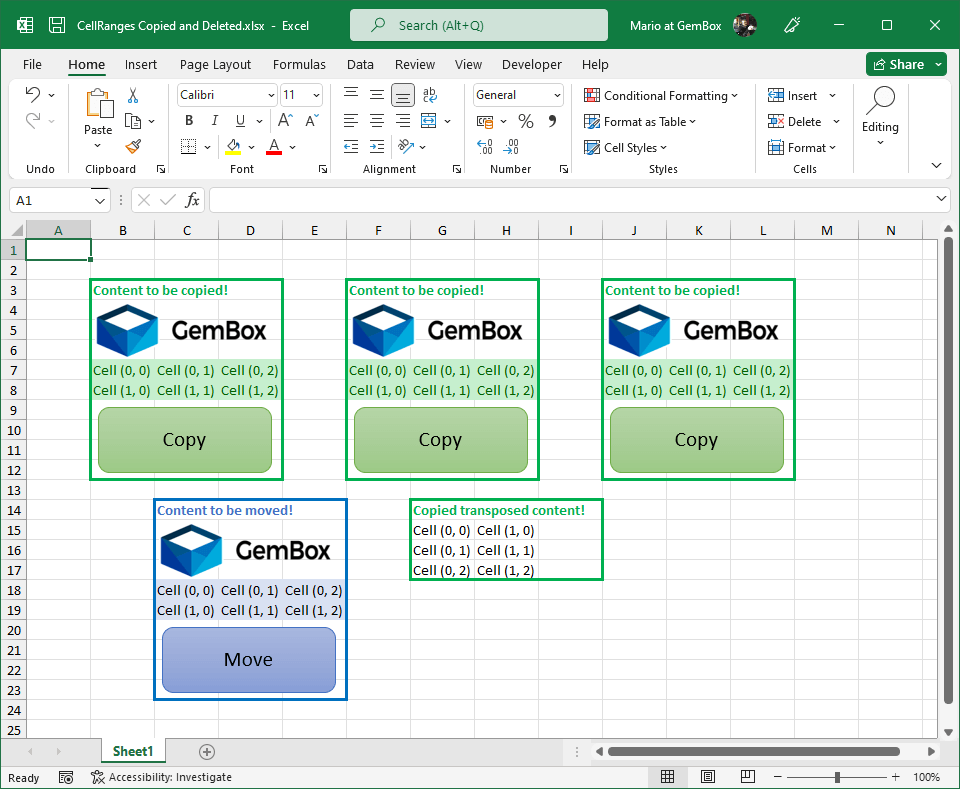Click the Save icon in title bar

[57, 25]
